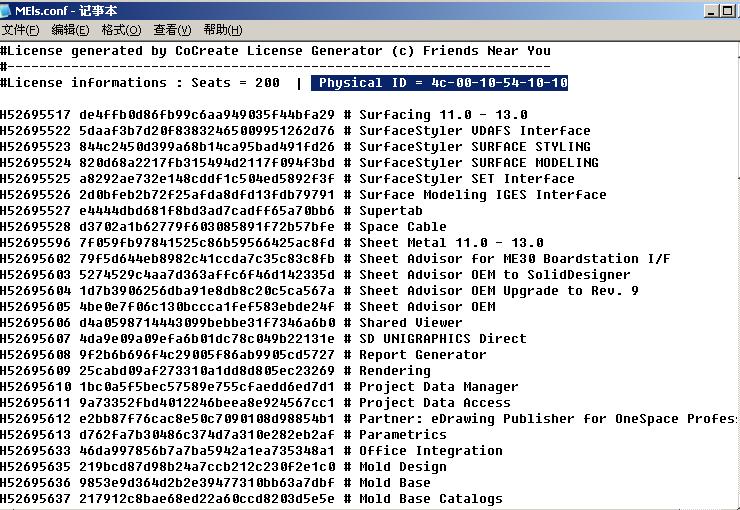
Task: Click license code H52695517
Action: [x=35, y=115]
